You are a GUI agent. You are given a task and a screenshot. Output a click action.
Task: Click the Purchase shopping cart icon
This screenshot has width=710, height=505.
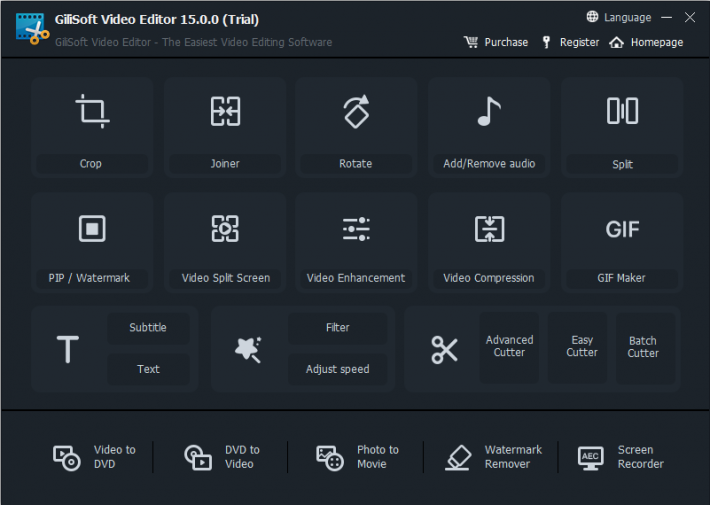(x=471, y=42)
